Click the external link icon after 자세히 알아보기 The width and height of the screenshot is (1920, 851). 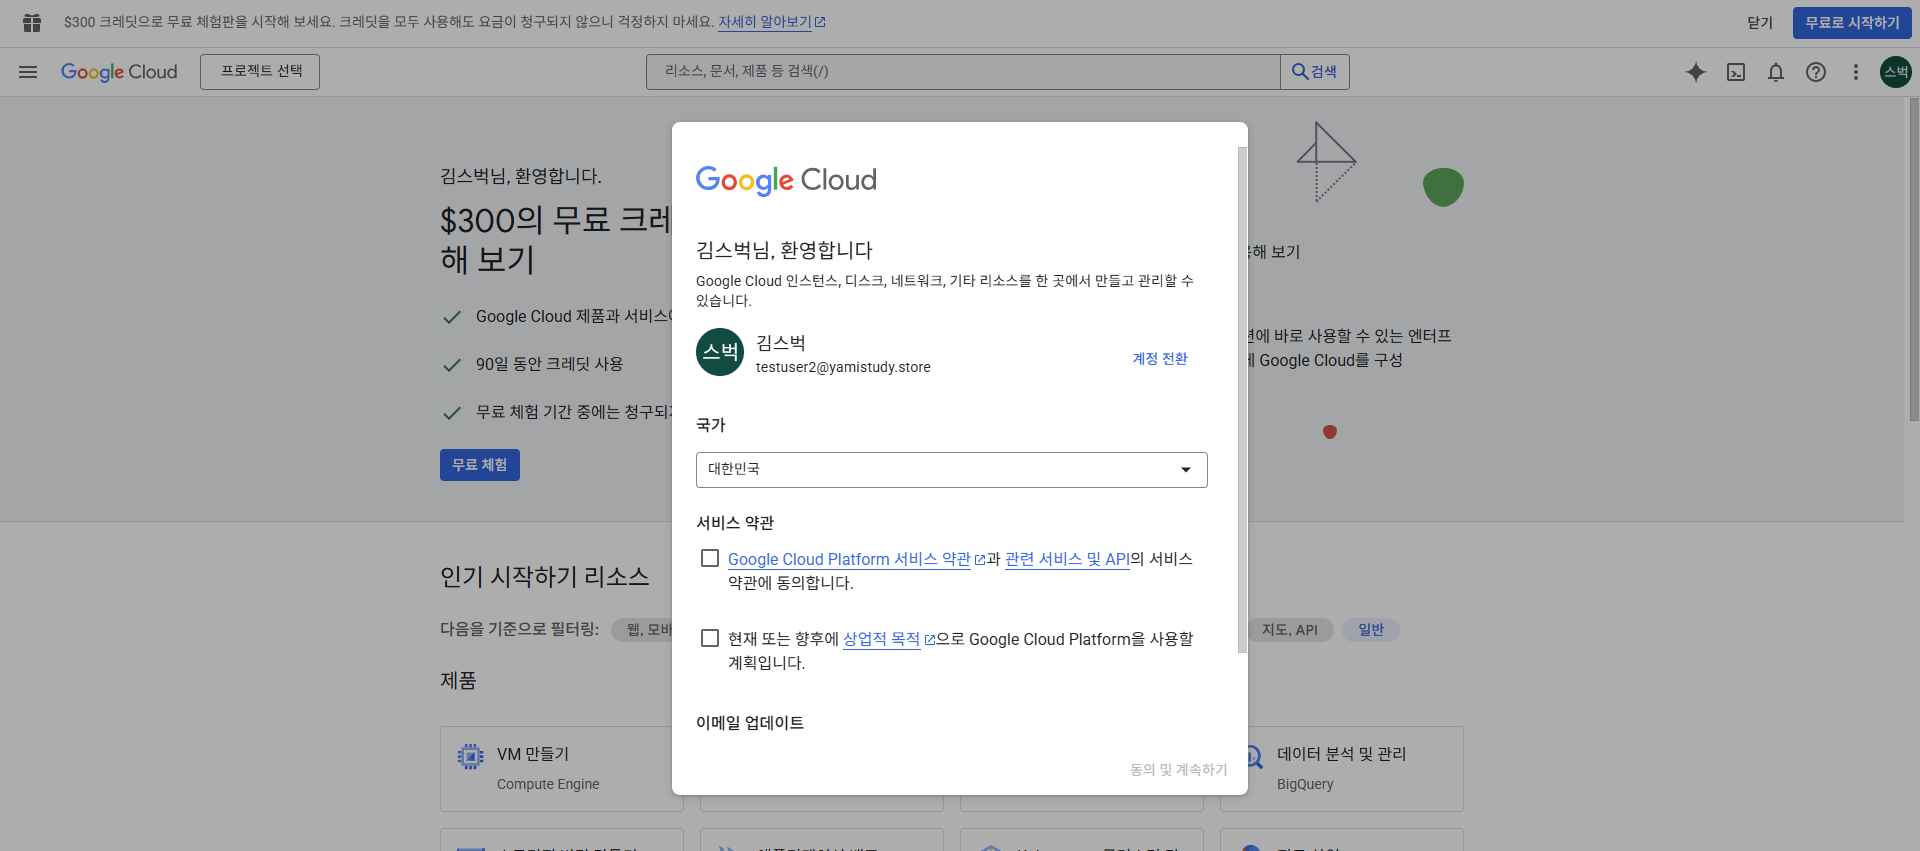coord(820,22)
